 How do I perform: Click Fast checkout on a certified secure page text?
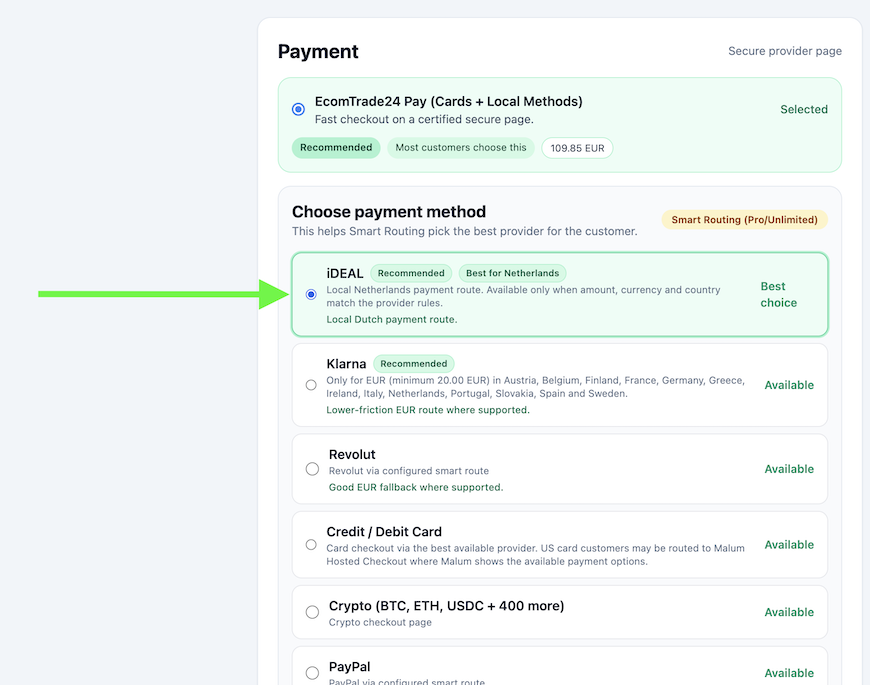coord(424,119)
